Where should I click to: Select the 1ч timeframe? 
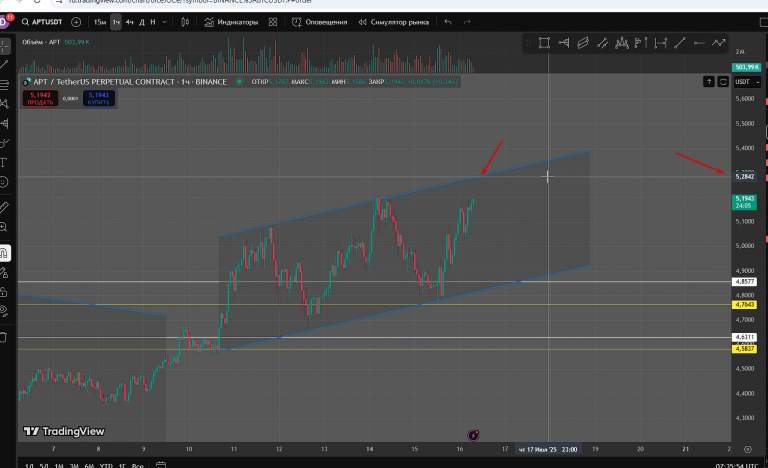point(116,22)
